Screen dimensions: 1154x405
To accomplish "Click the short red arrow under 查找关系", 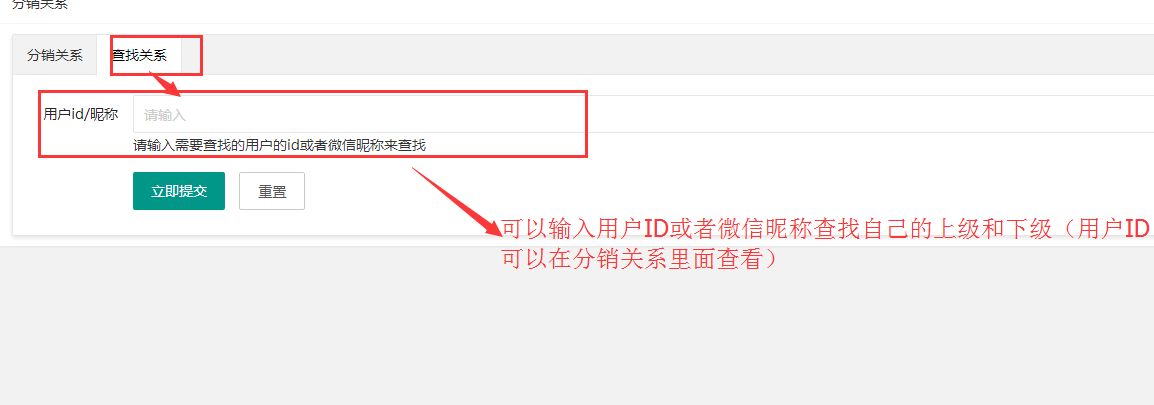I will 165,84.
